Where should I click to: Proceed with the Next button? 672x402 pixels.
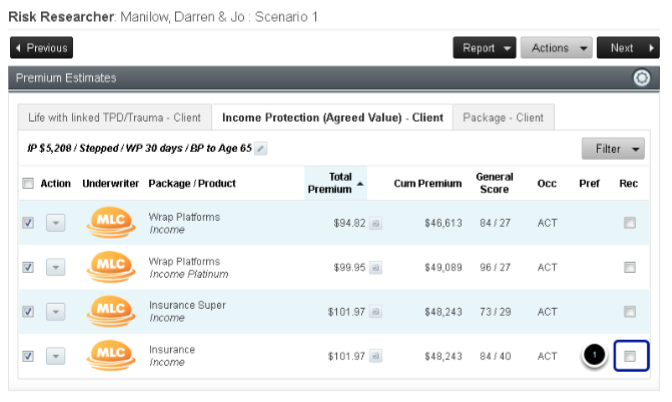[x=627, y=48]
